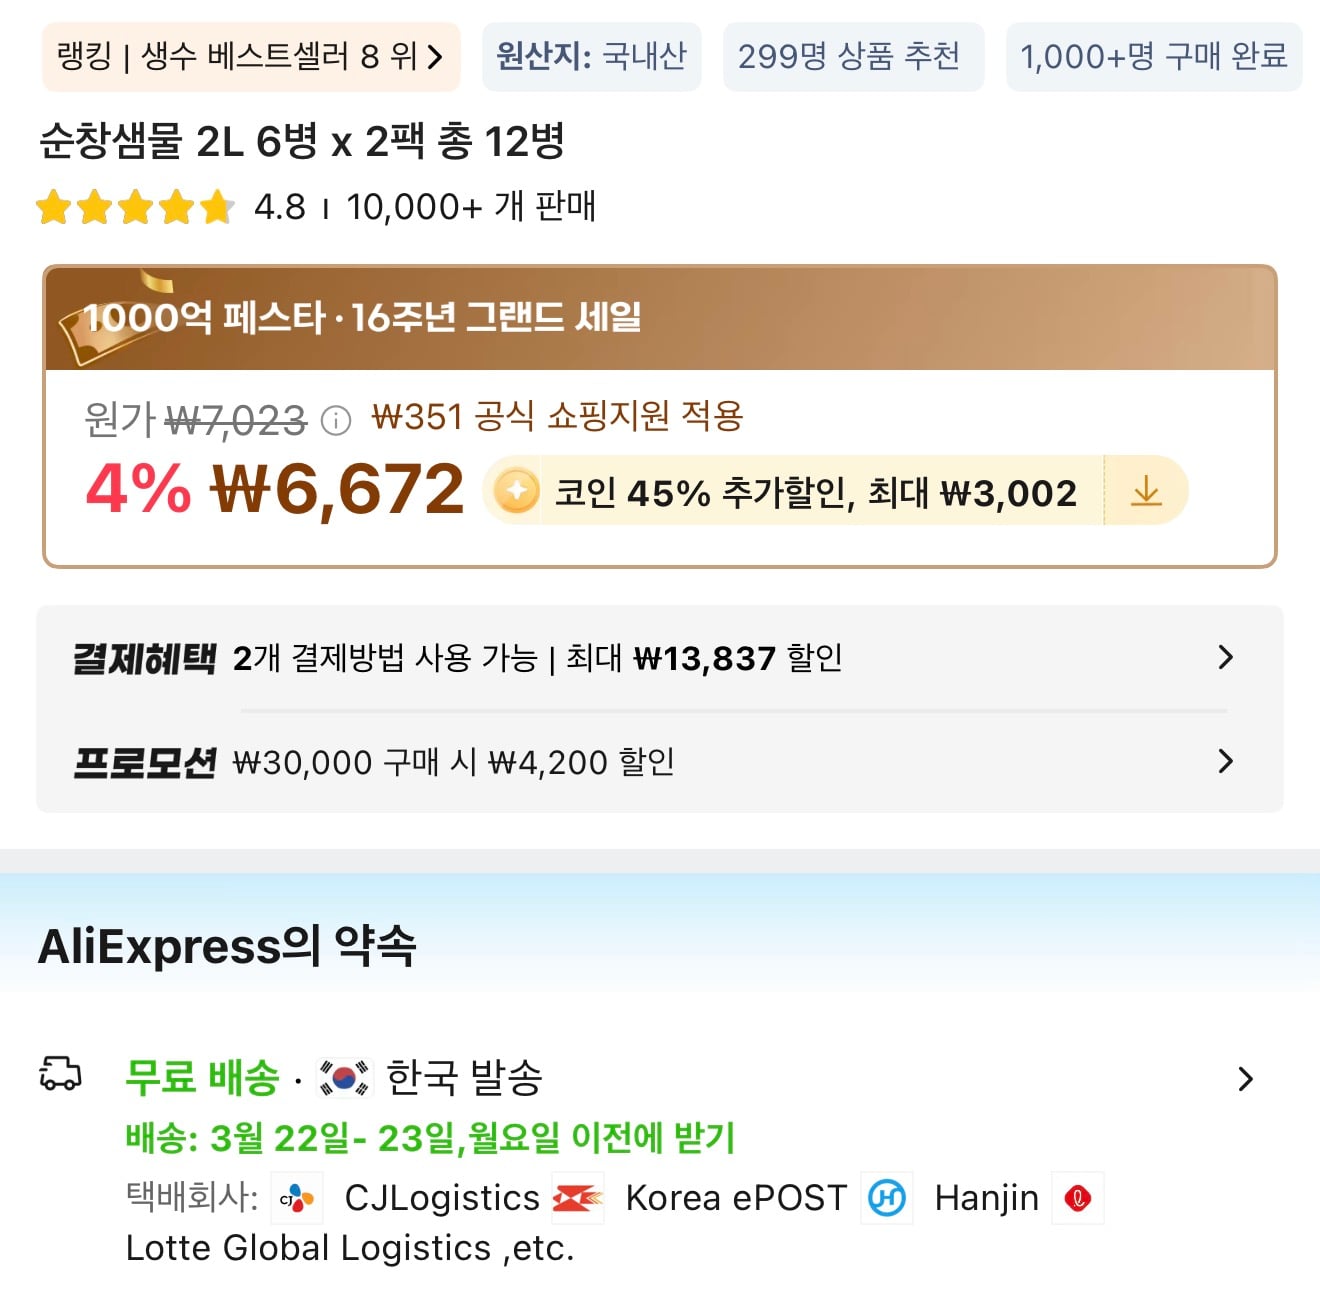Expand the 프로모션 promotion row
Image resolution: width=1320 pixels, height=1306 pixels.
(x=1225, y=762)
